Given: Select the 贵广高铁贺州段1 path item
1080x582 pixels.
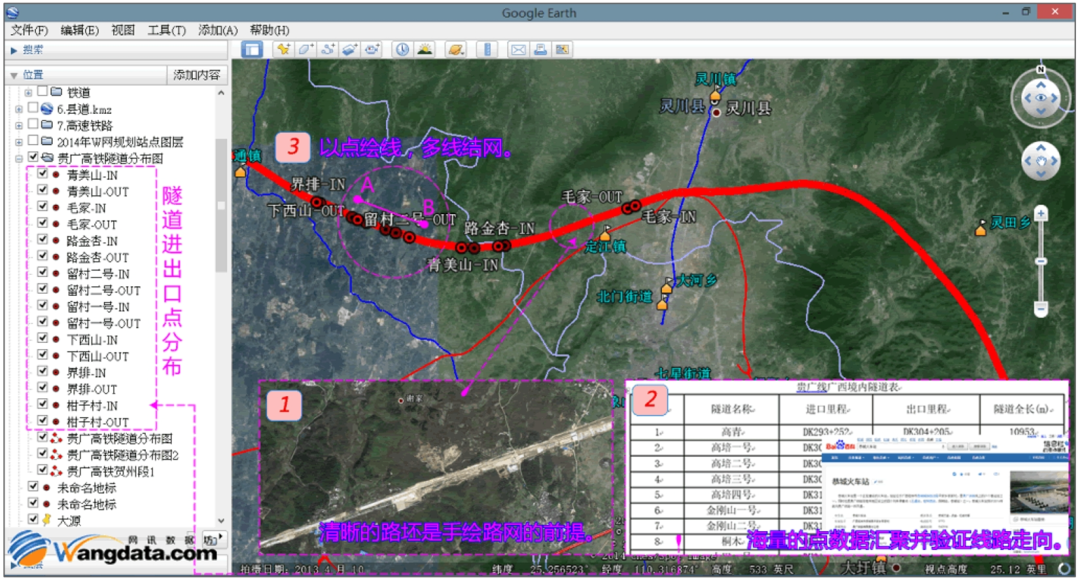Looking at the screenshot, I should coord(110,471).
